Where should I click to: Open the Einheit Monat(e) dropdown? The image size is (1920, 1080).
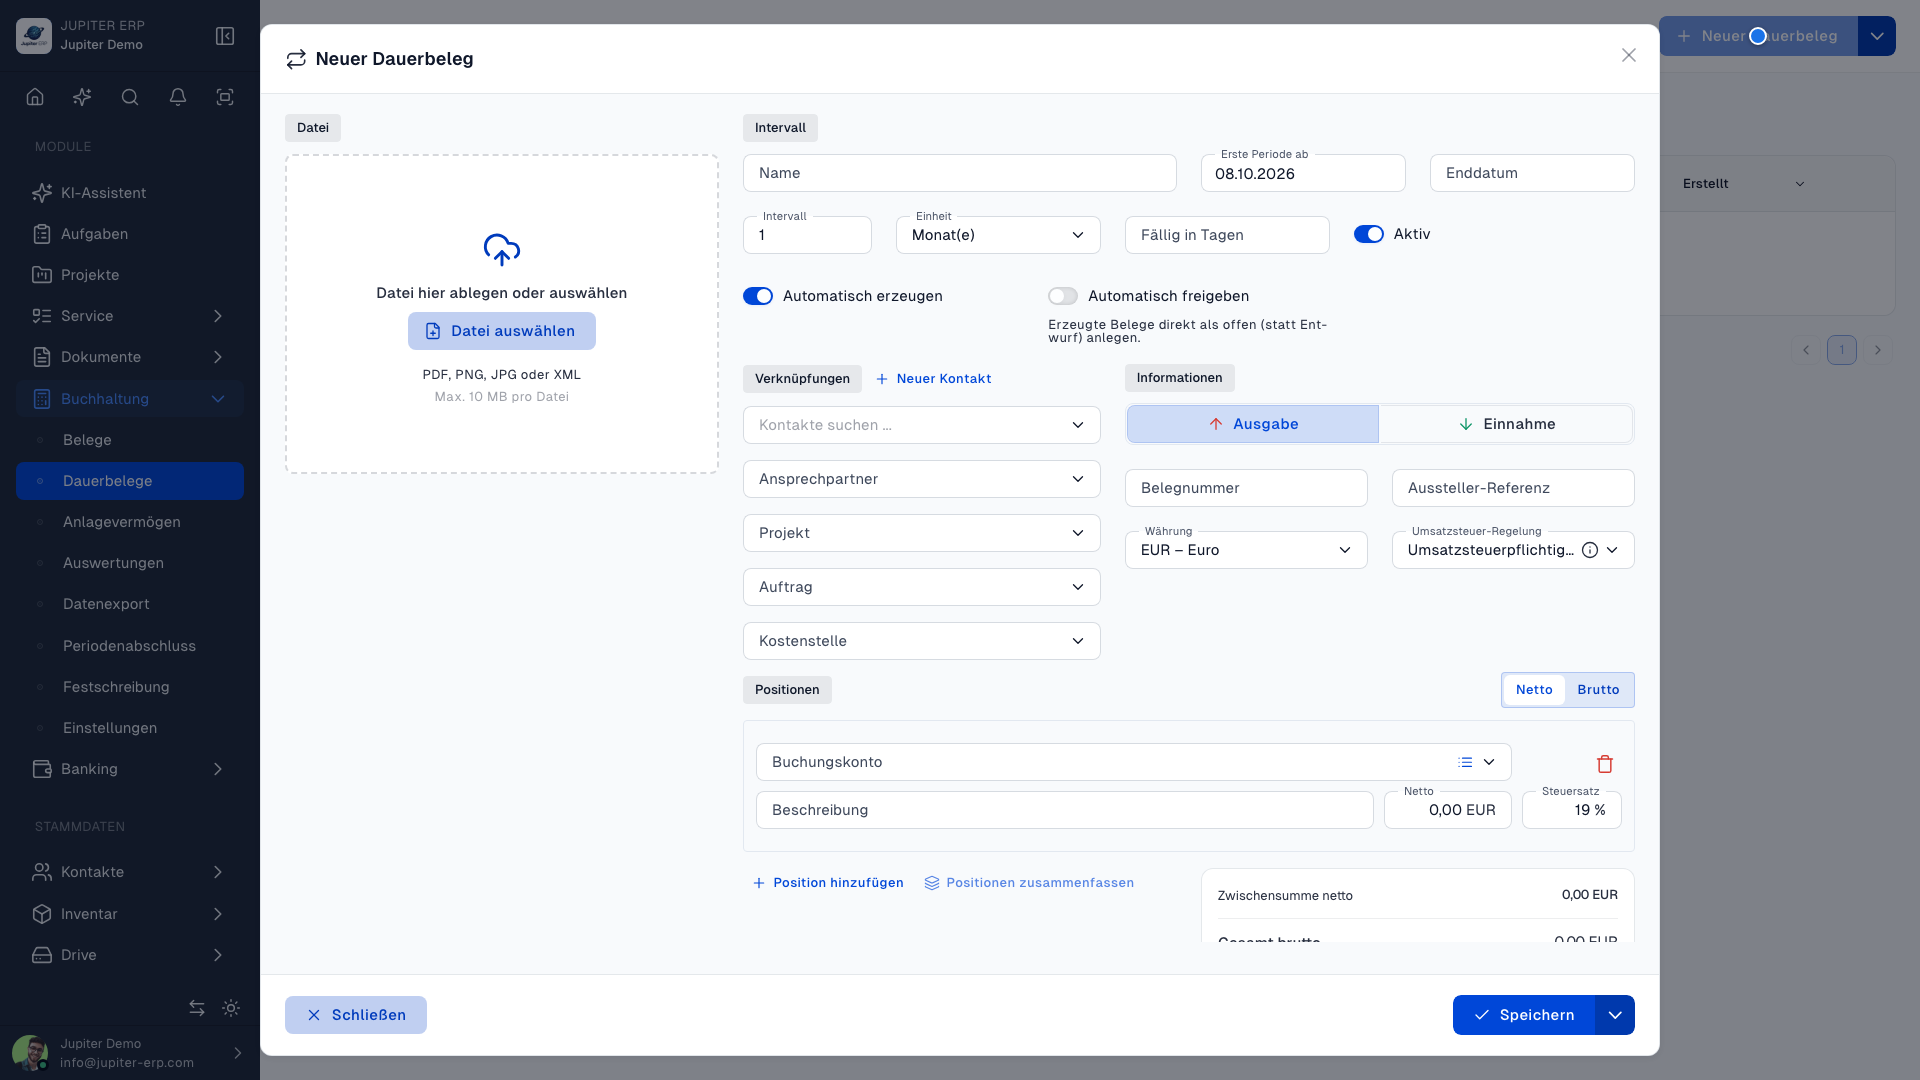point(998,235)
